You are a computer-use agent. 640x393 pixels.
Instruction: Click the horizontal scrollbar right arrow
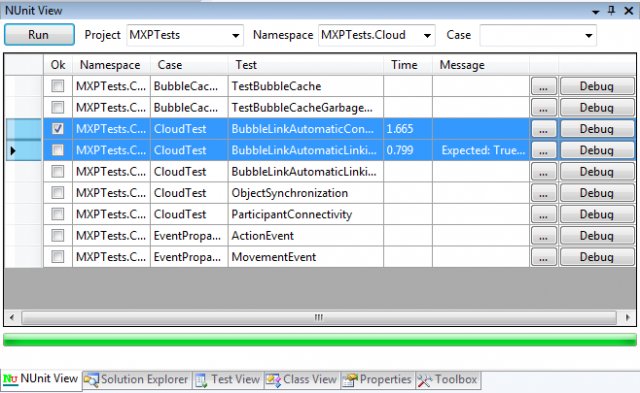pyautogui.click(x=628, y=317)
